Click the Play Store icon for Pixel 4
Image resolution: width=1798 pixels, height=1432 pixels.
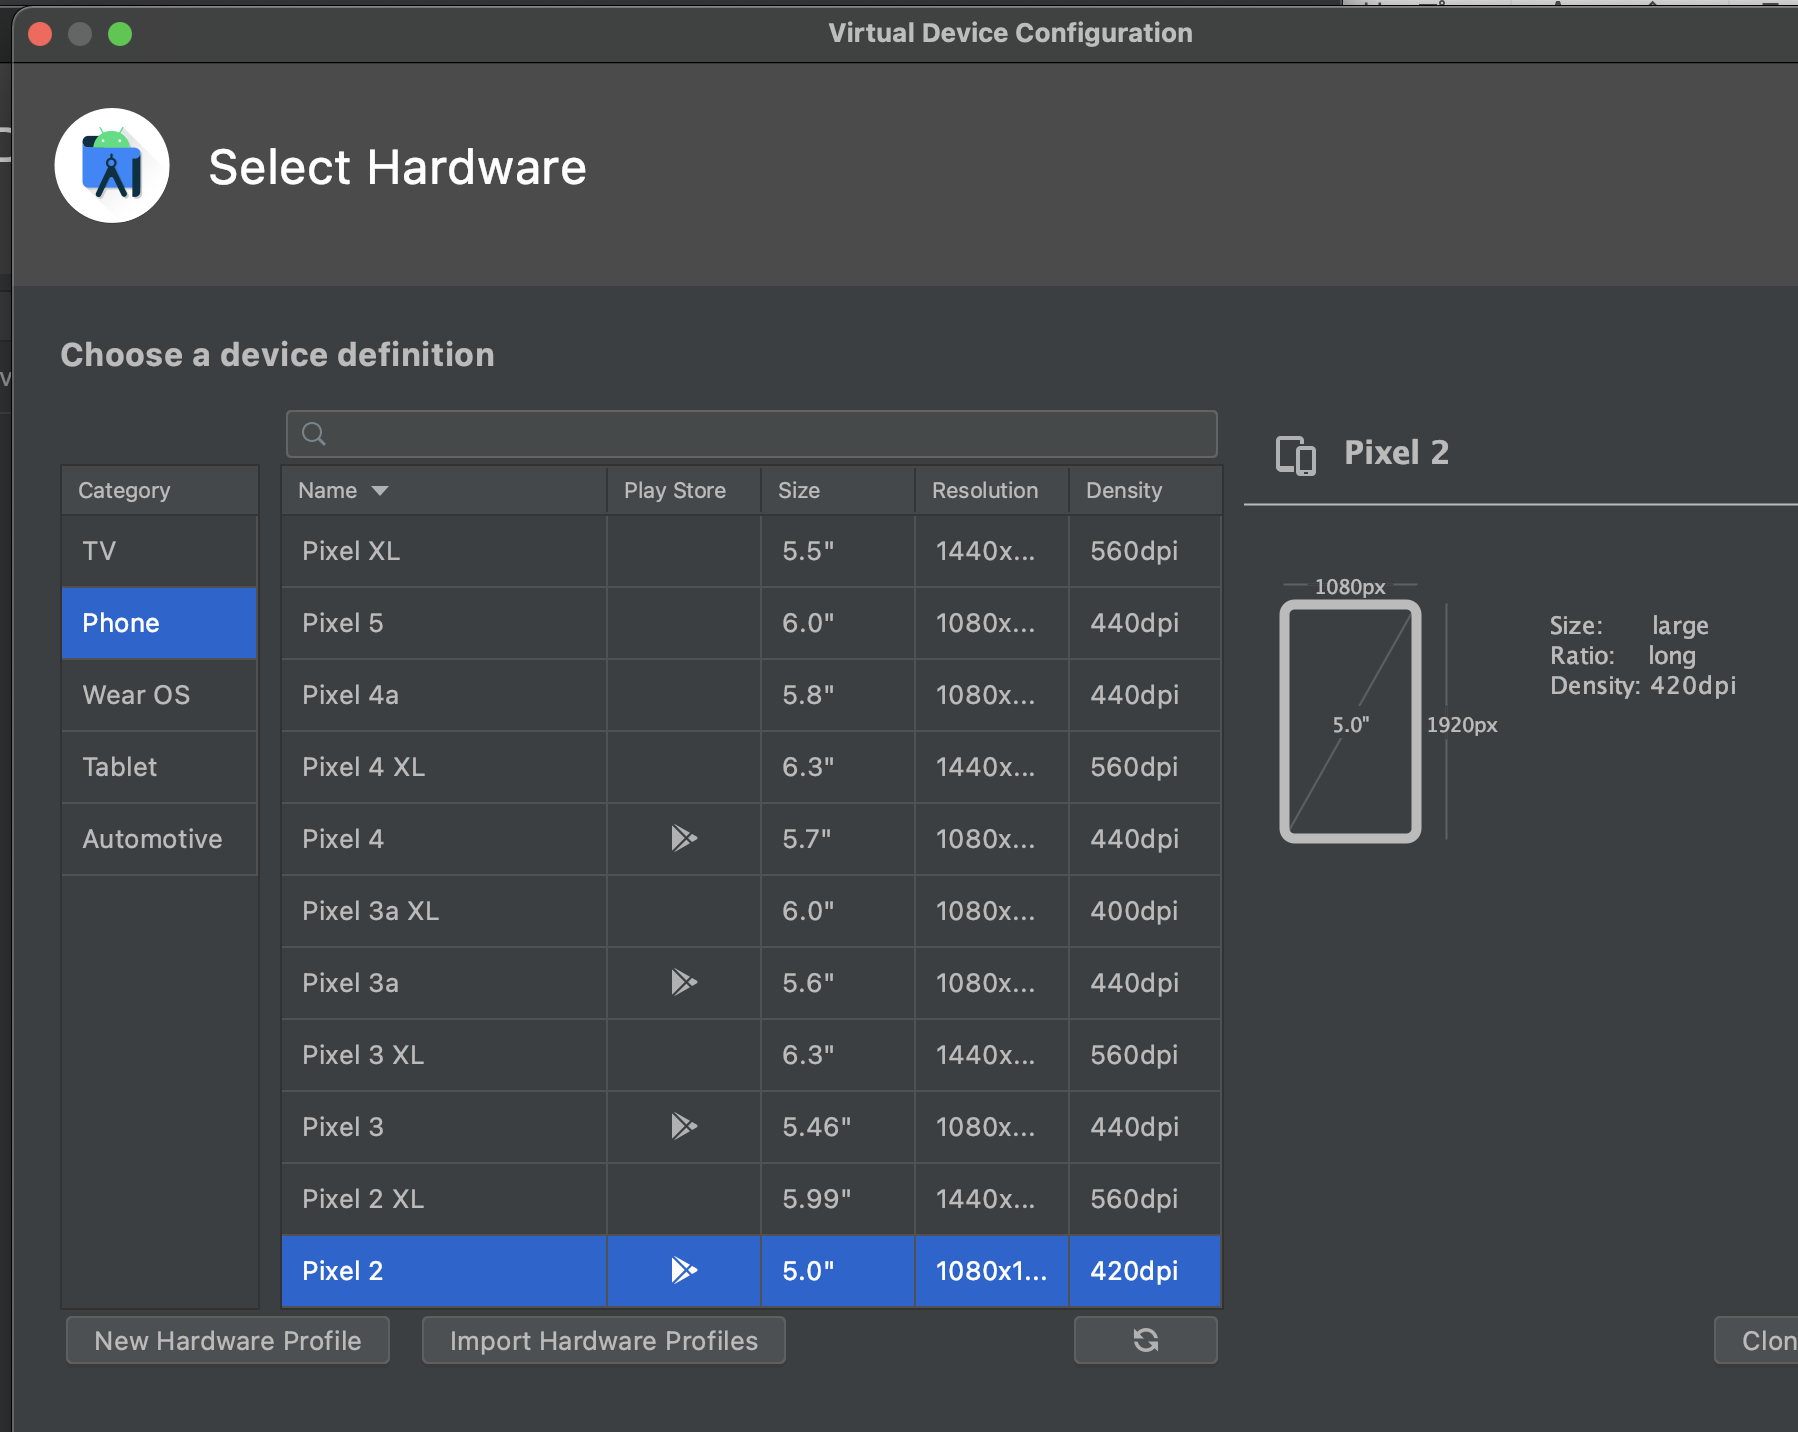[684, 838]
